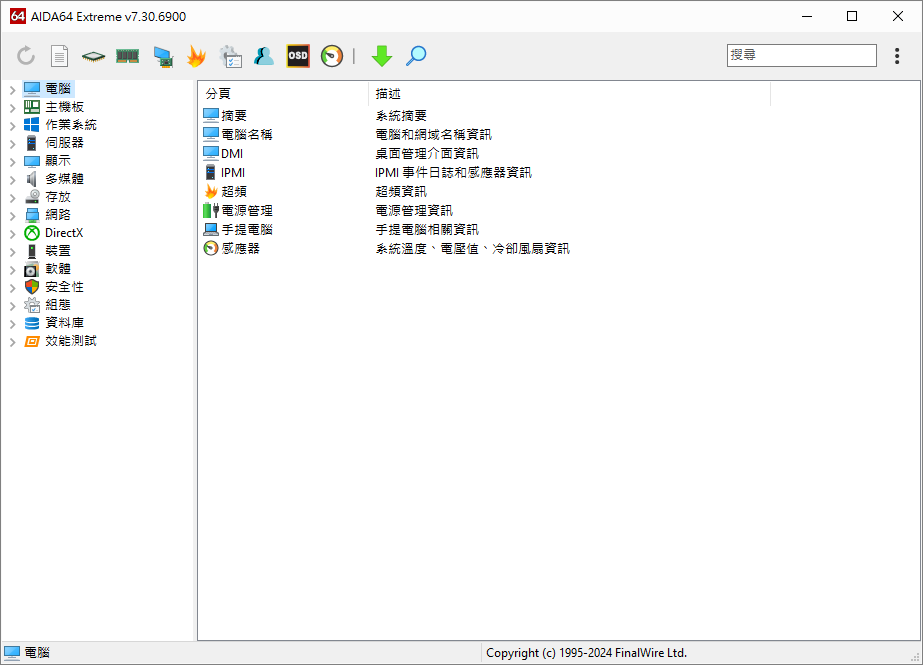Select the 電源管理 battery icon in the list
Viewport: 923px width, 665px height.
pos(211,210)
